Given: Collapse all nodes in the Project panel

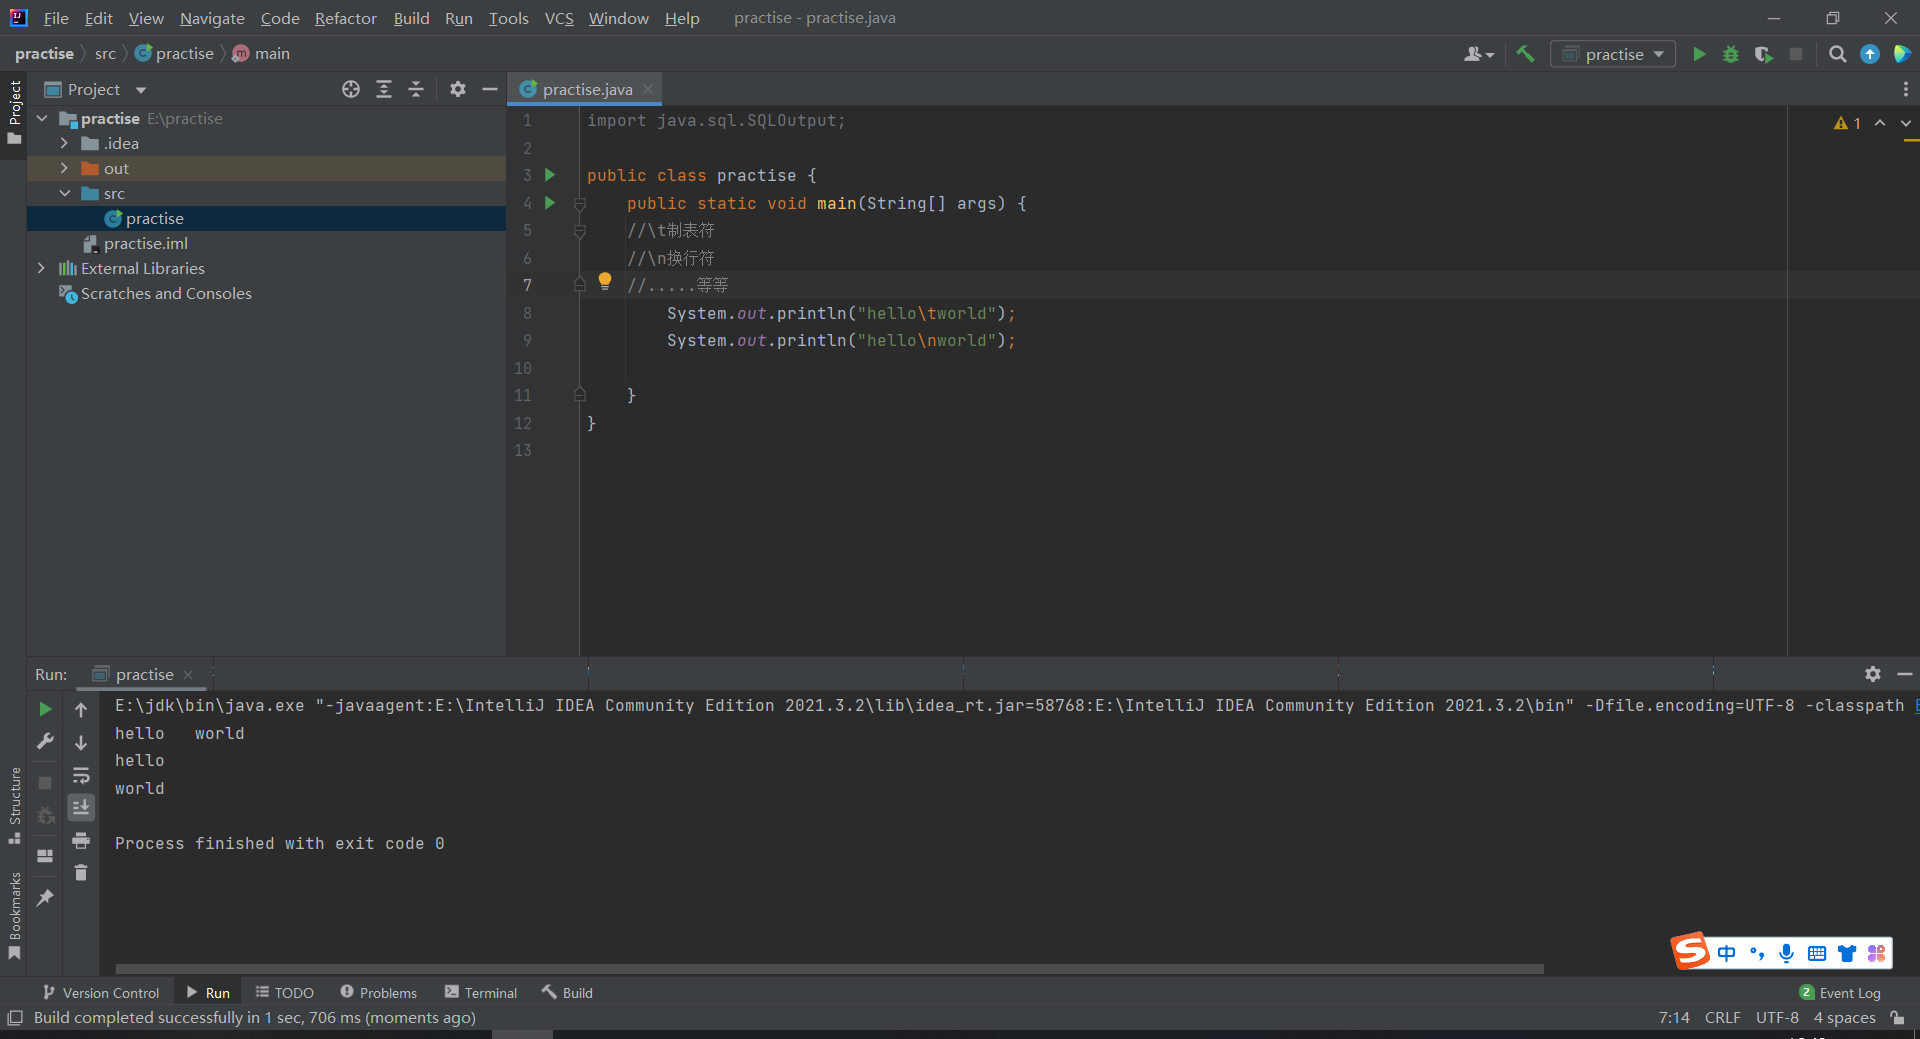Looking at the screenshot, I should (416, 89).
